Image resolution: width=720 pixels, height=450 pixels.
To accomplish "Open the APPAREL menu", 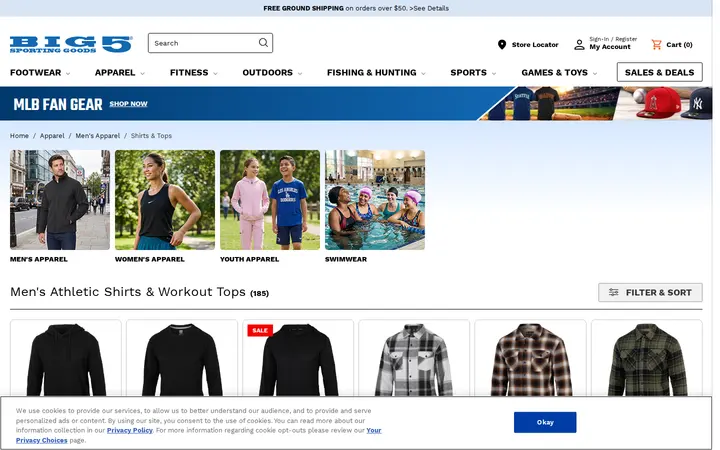I will pos(115,73).
